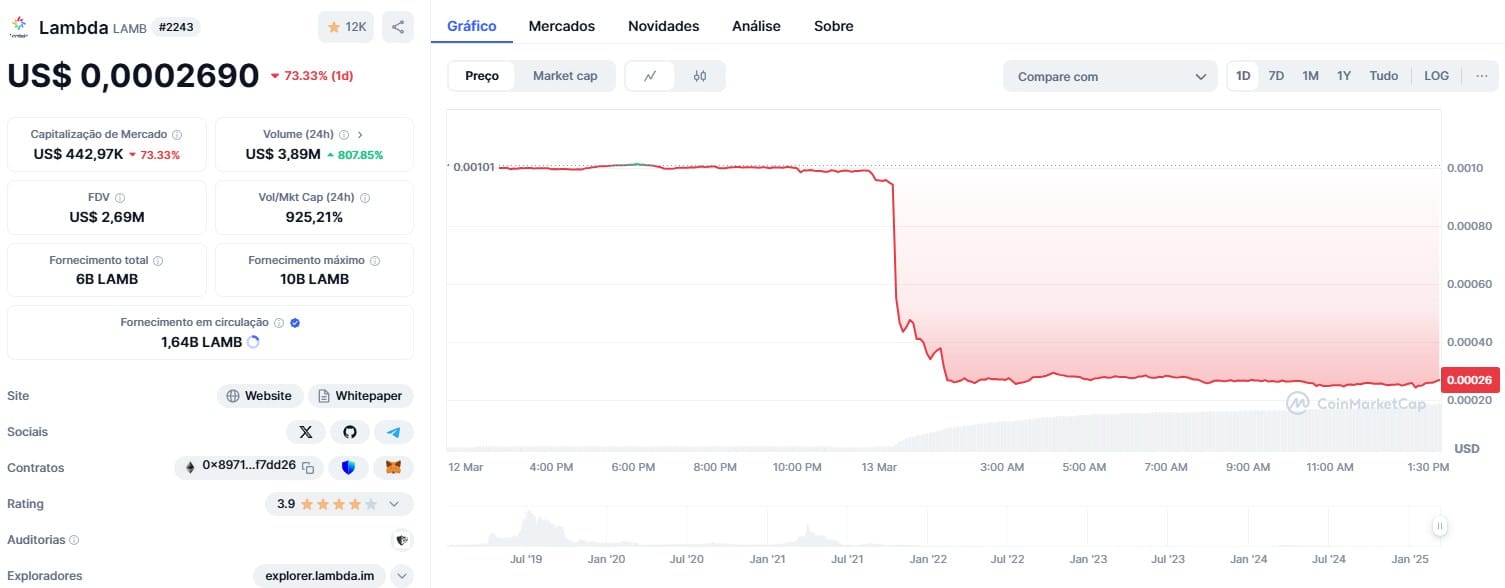Expand the explorers list chevron
1505x588 pixels.
coord(401,576)
